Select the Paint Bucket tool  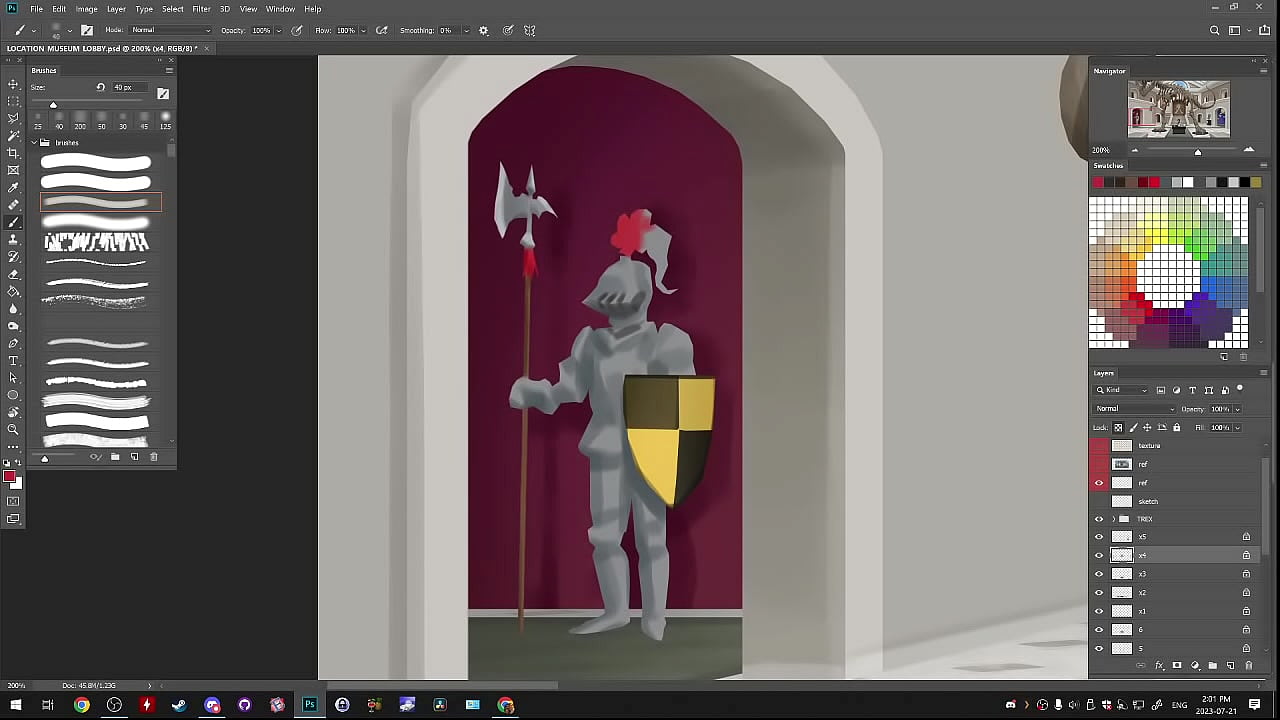click(x=13, y=291)
